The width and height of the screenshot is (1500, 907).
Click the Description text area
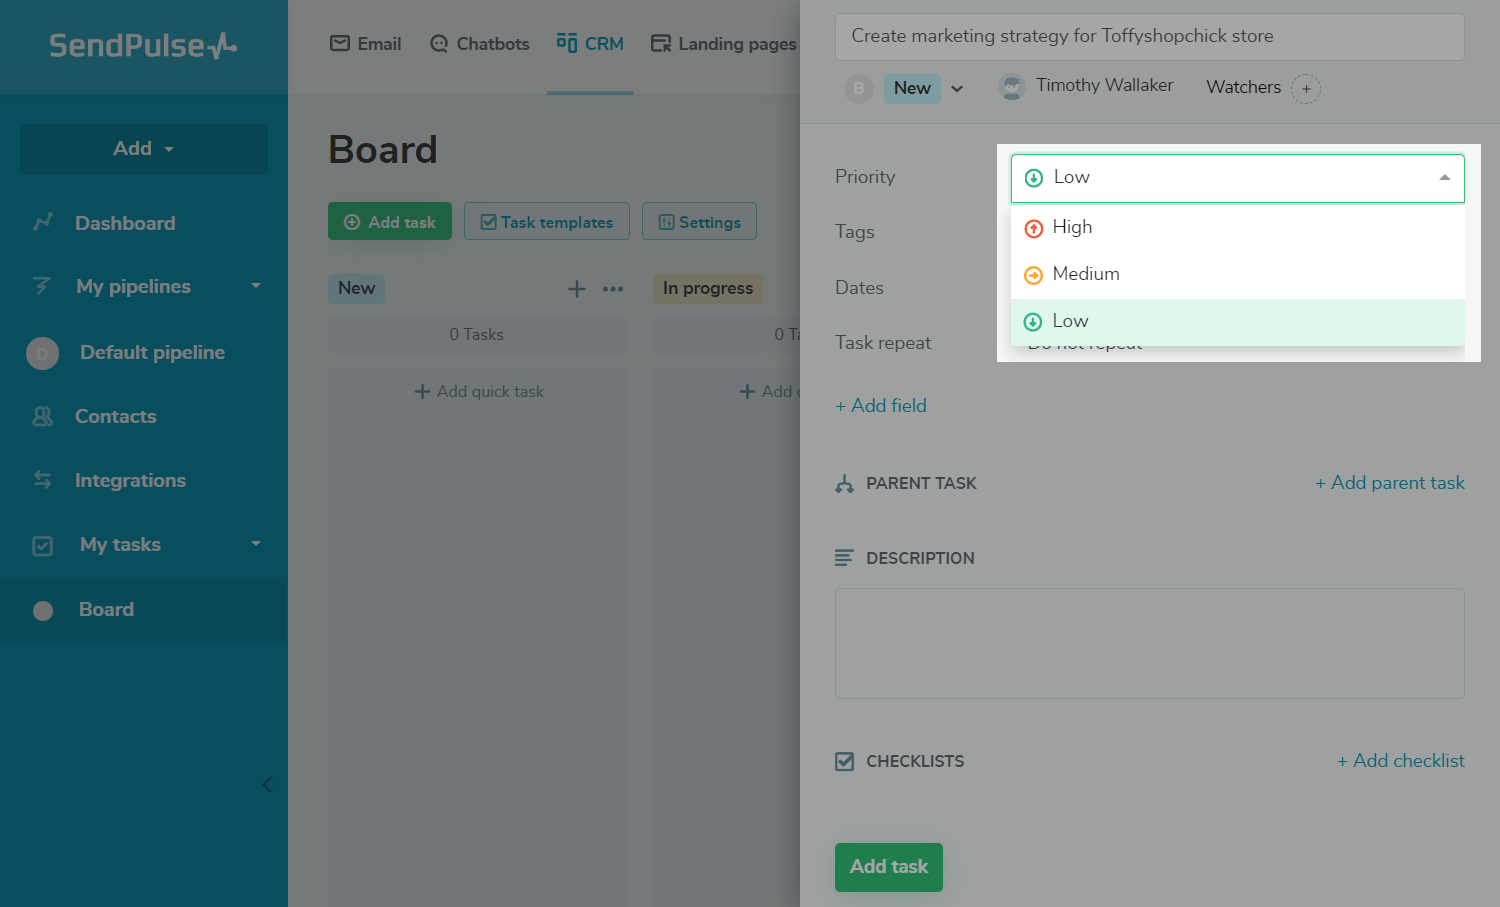(x=1150, y=643)
